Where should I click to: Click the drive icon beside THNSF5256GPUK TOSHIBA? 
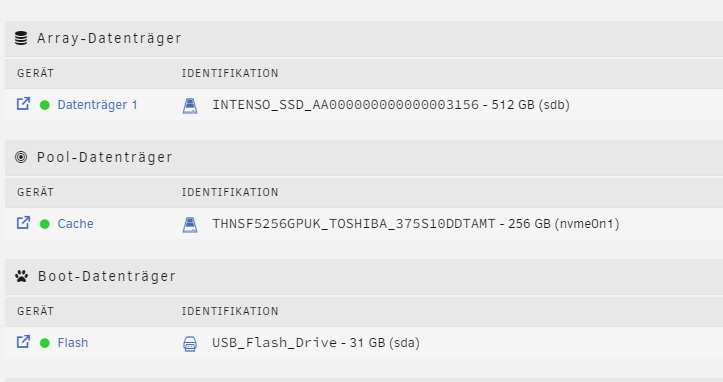pos(190,225)
